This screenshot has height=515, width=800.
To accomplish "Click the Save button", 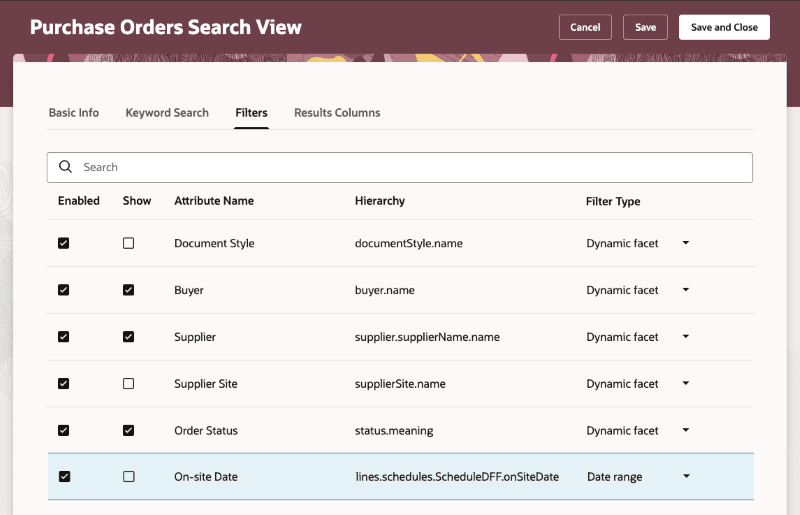I will tap(645, 27).
